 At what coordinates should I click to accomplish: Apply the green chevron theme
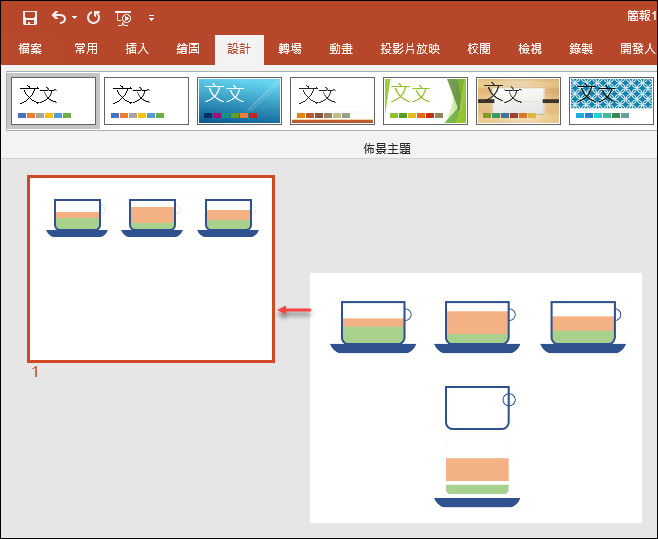click(x=425, y=101)
